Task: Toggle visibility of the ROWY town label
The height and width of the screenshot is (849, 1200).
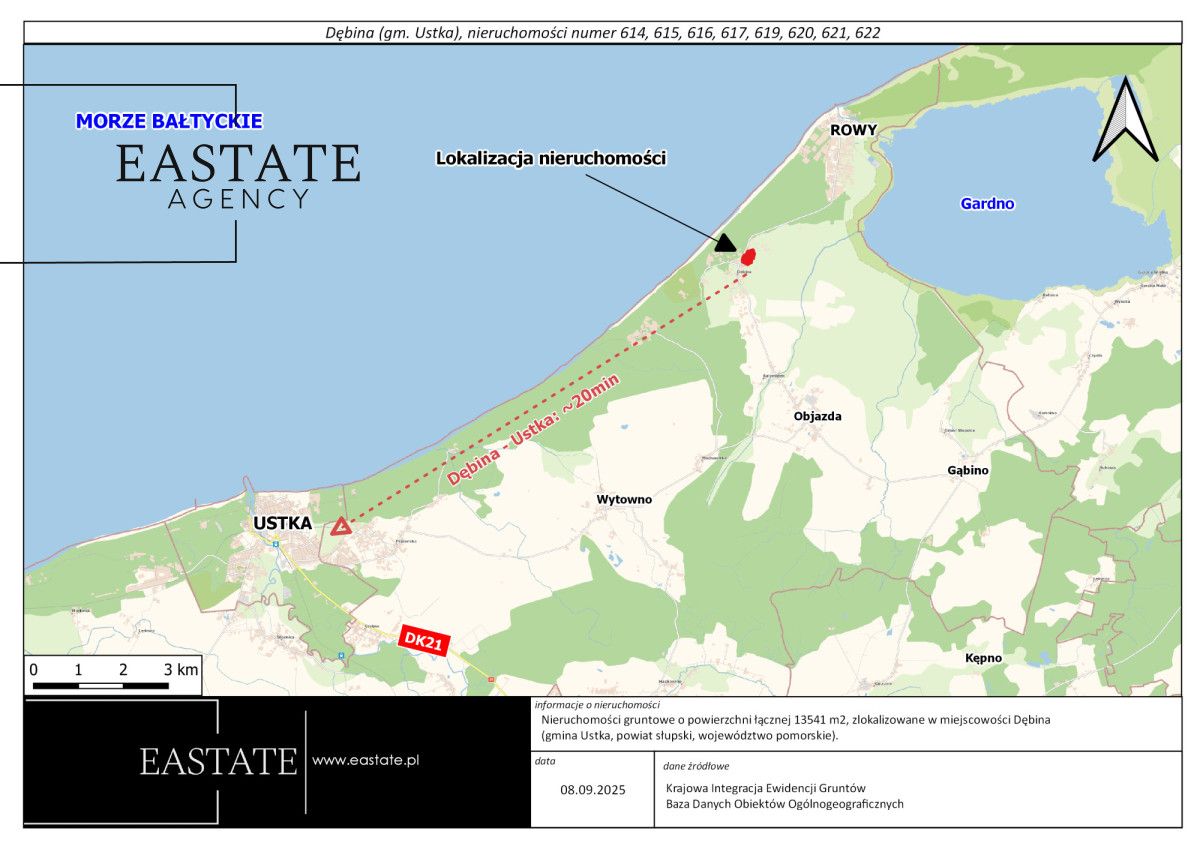Action: 855,130
